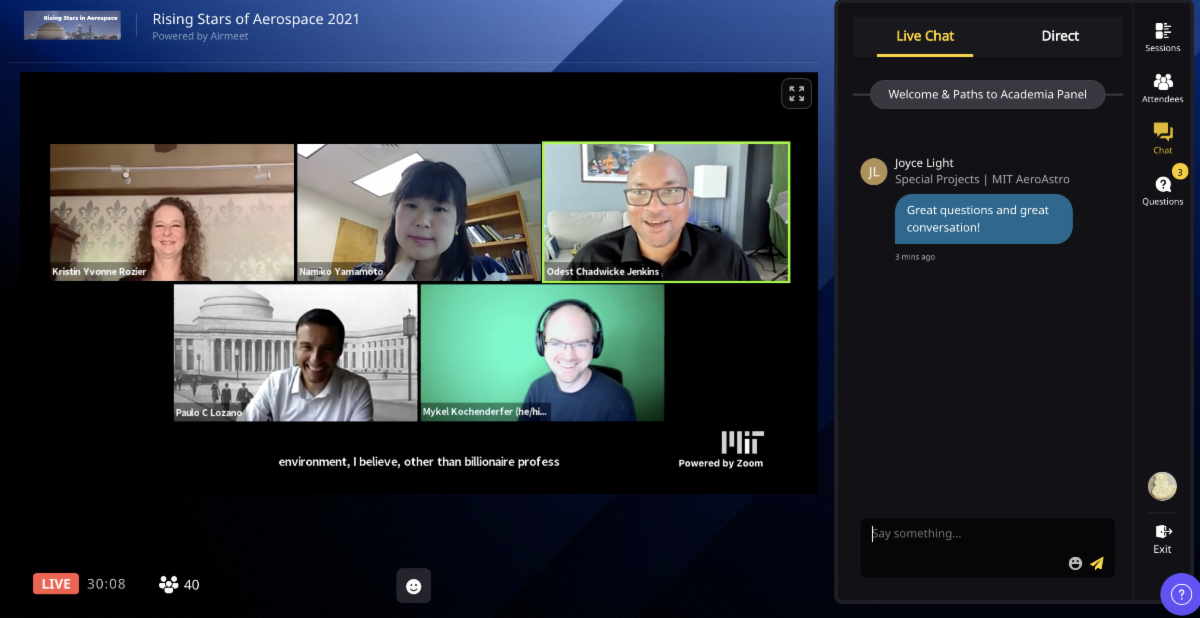Select the Chat sidebar icon
The image size is (1200, 618).
pyautogui.click(x=1162, y=138)
